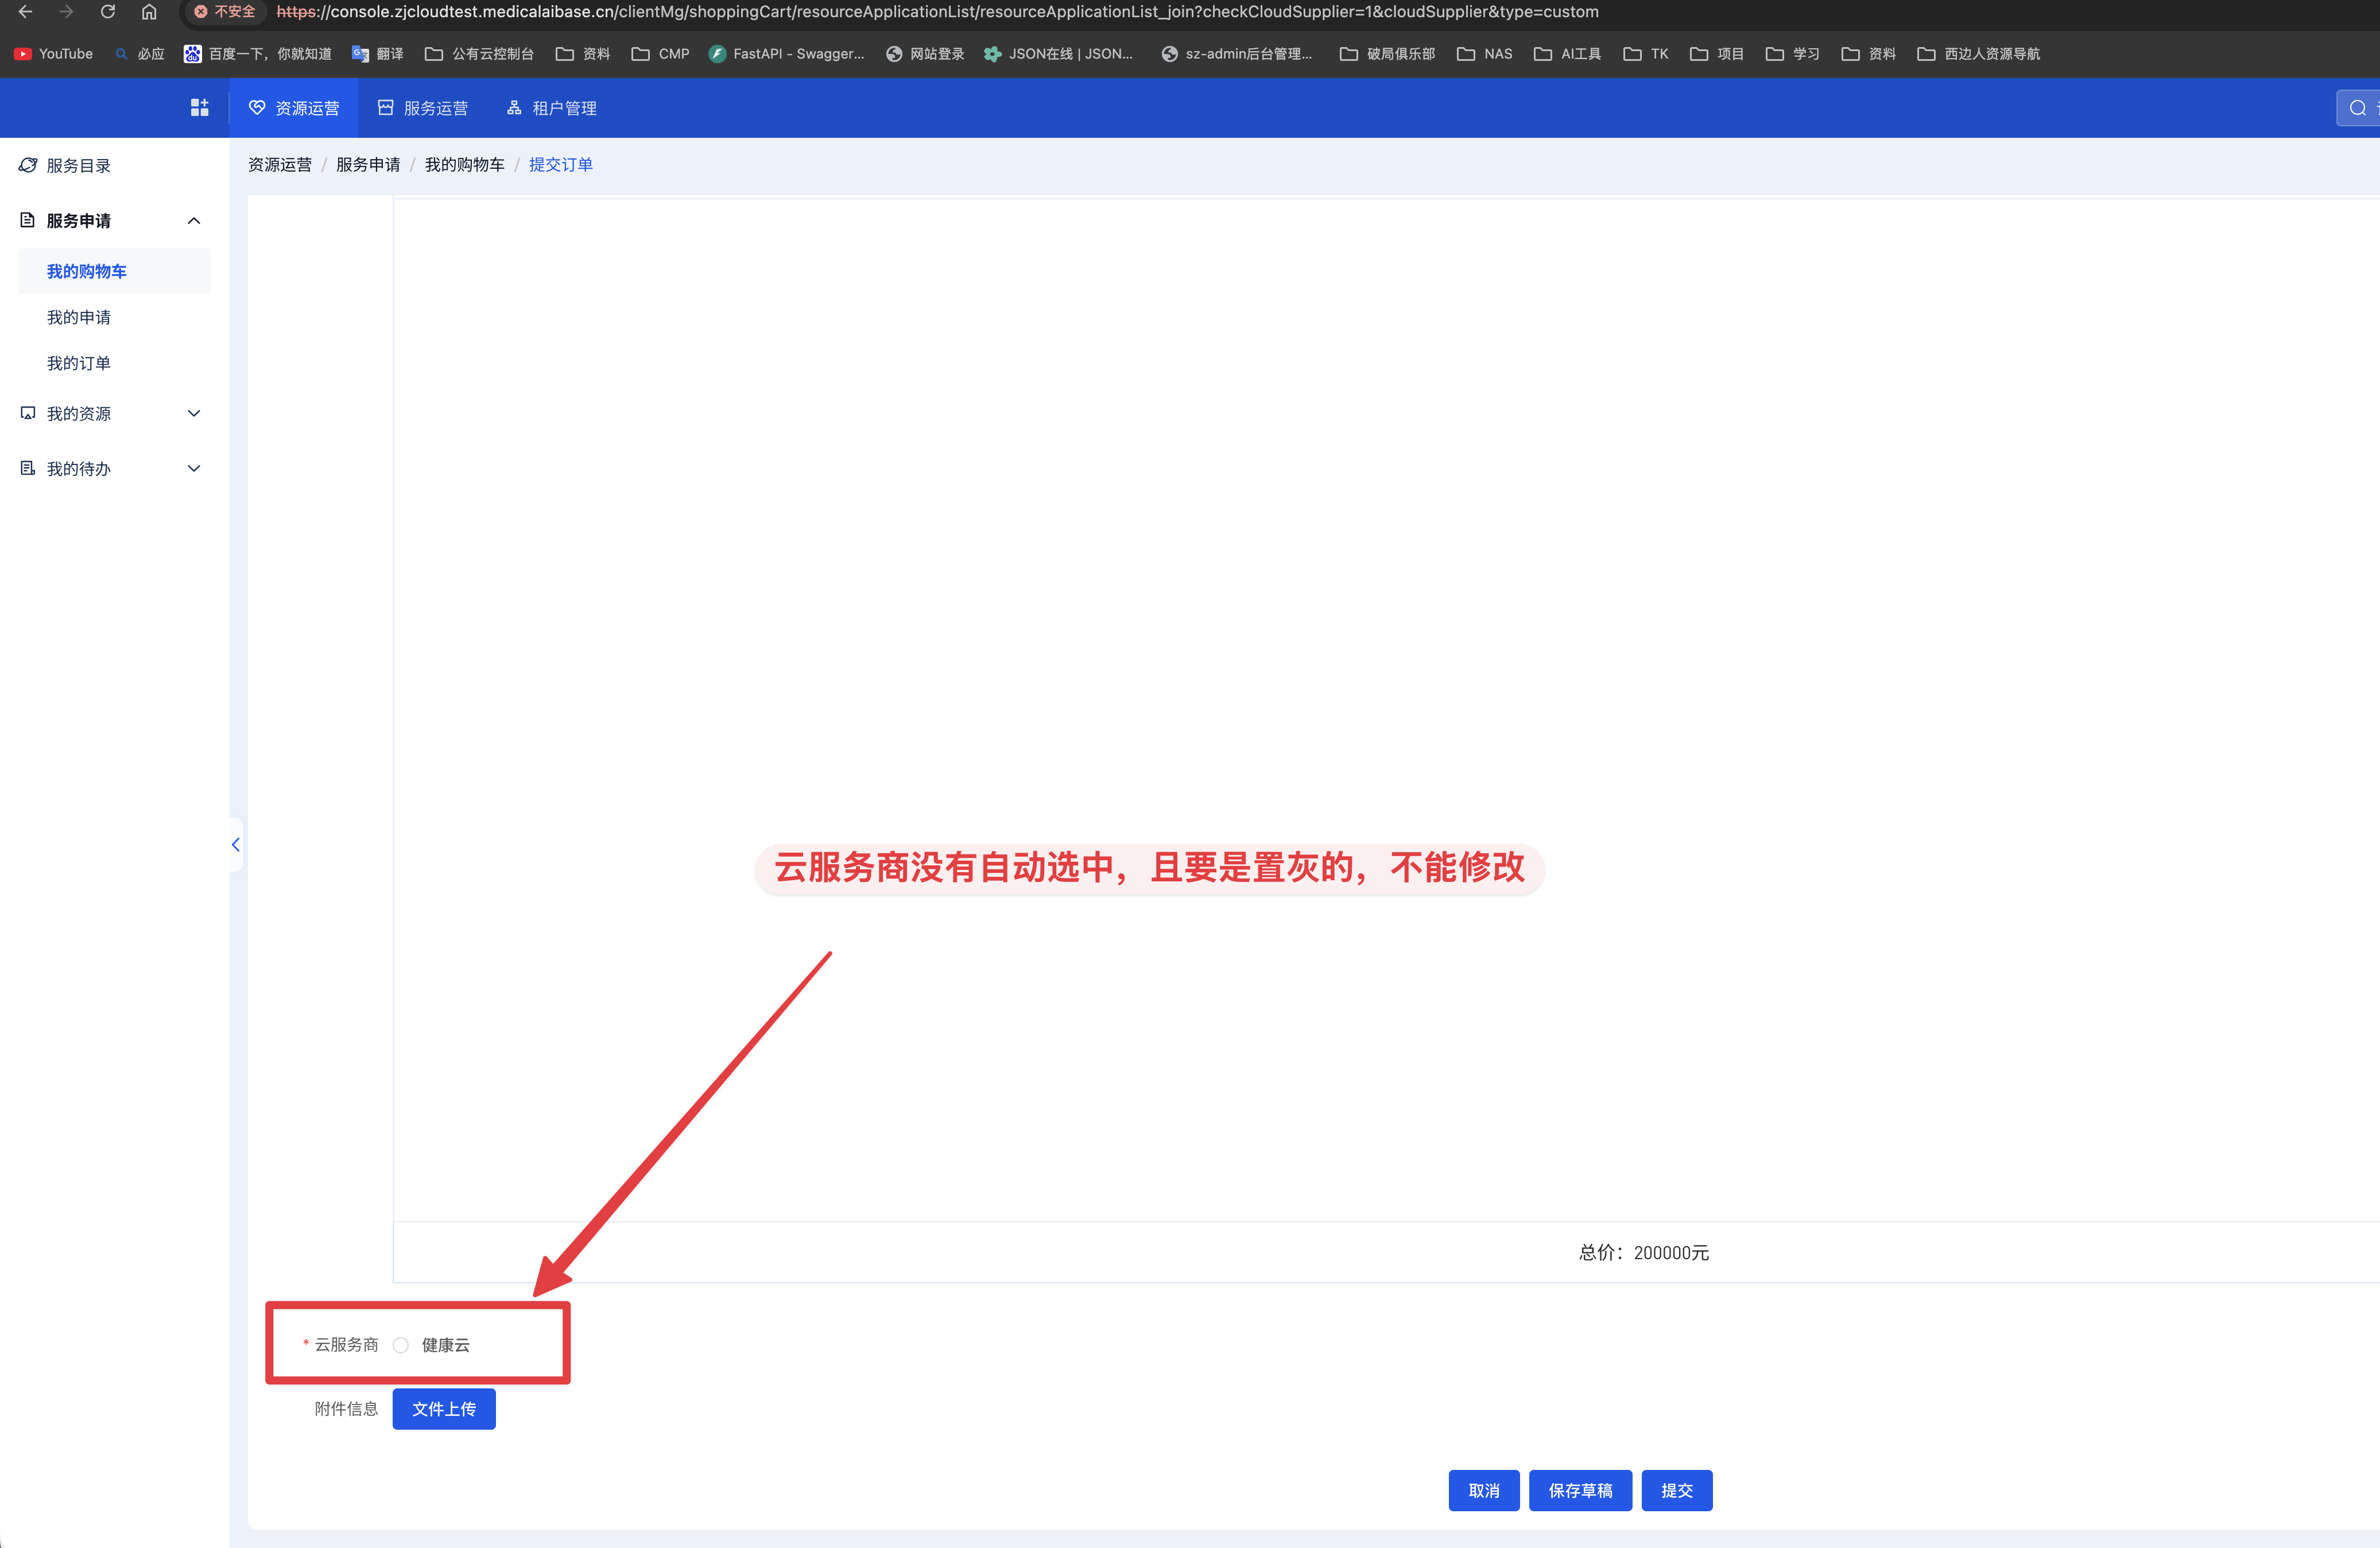Click the 提交 button
This screenshot has height=1548, width=2380.
coord(1676,1491)
